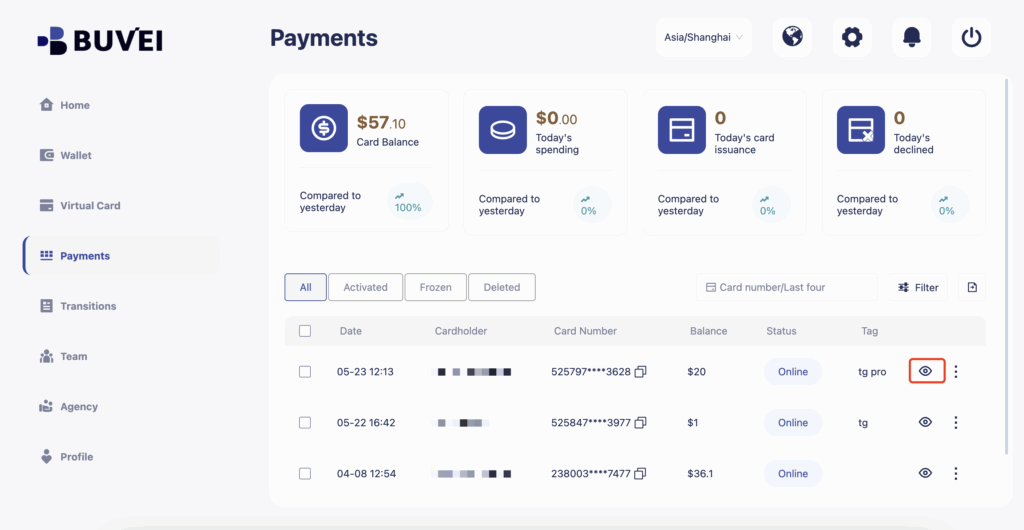Click the export file icon beside Filter

972,287
